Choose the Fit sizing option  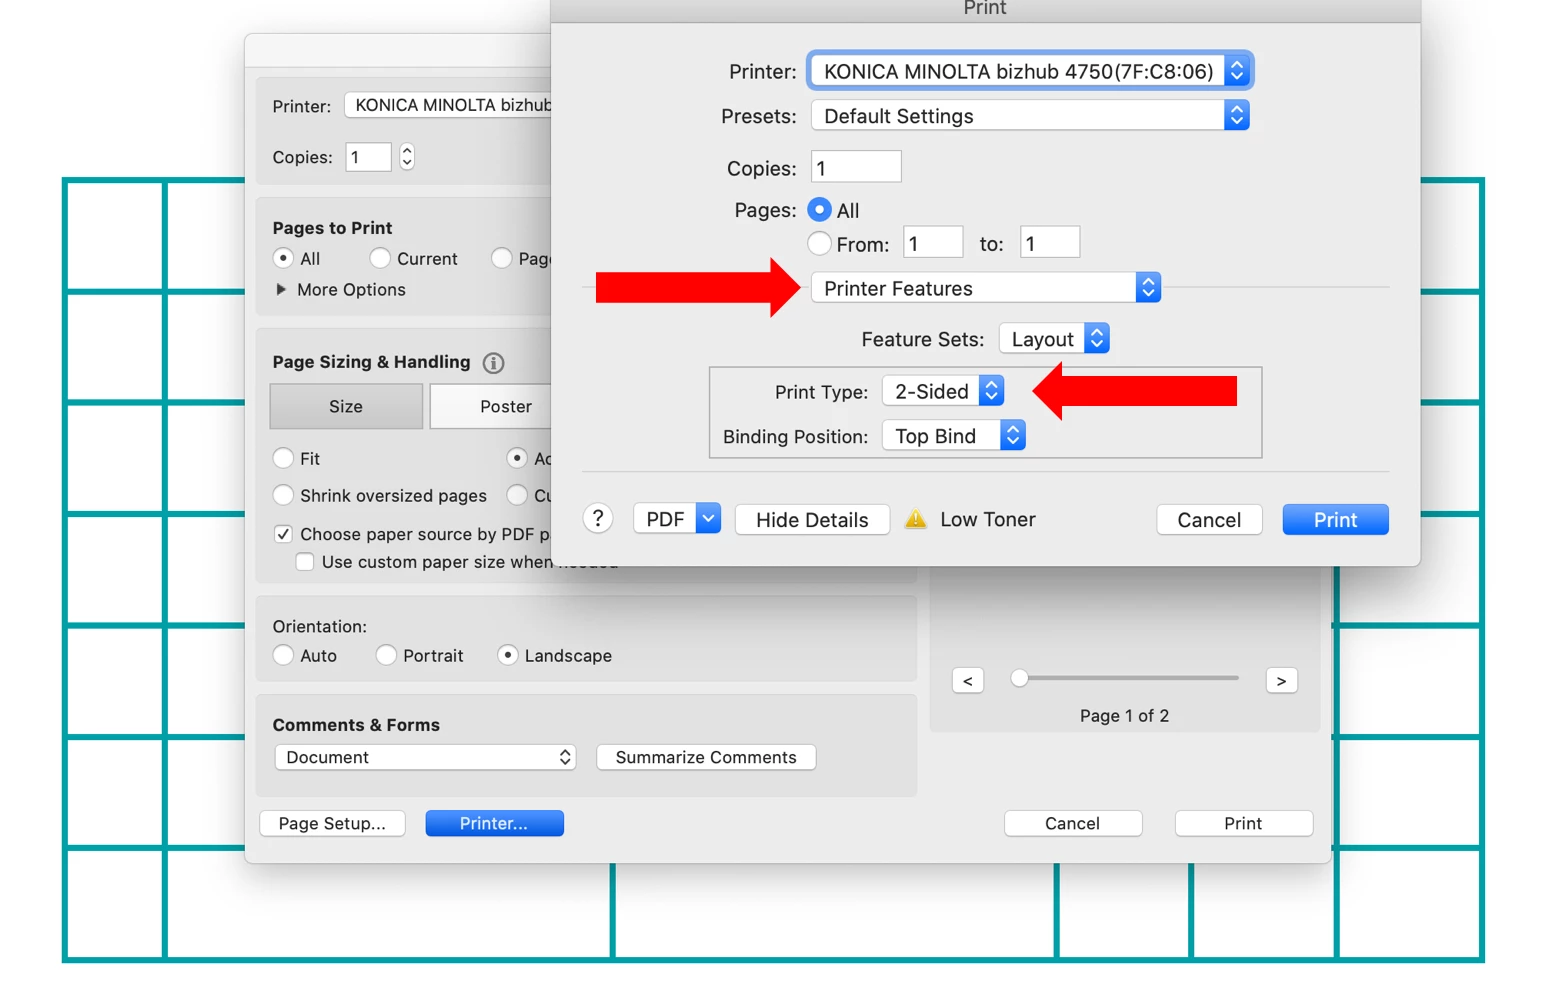point(283,458)
